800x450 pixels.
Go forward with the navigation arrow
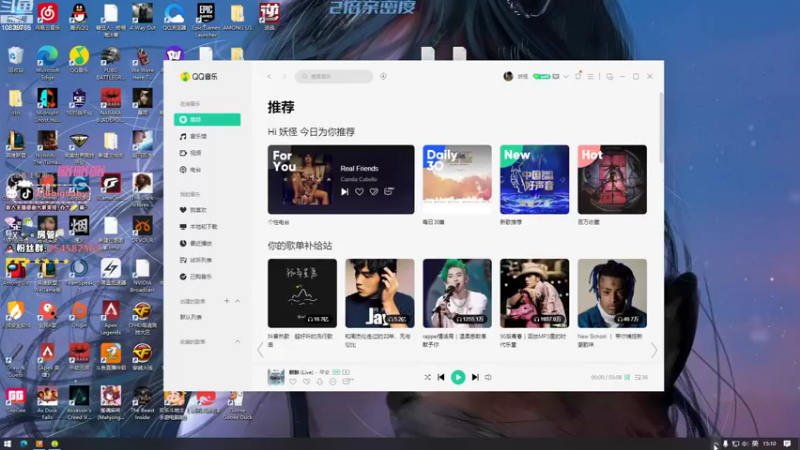(x=284, y=76)
